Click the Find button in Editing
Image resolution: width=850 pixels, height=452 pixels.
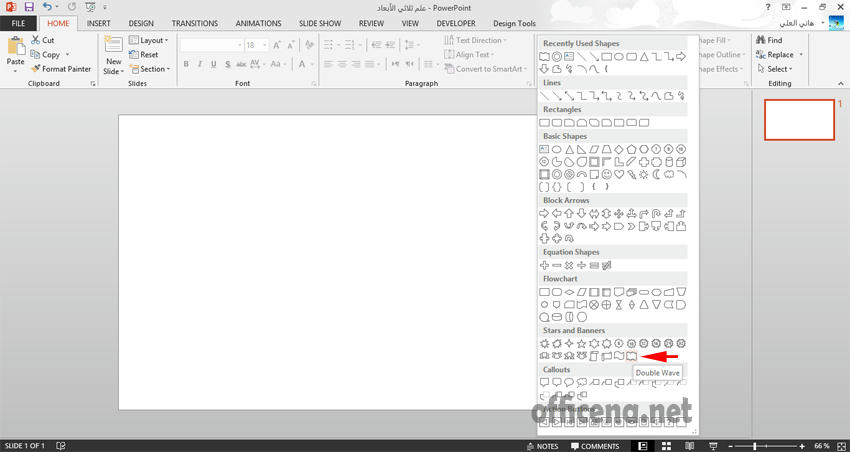(x=769, y=40)
